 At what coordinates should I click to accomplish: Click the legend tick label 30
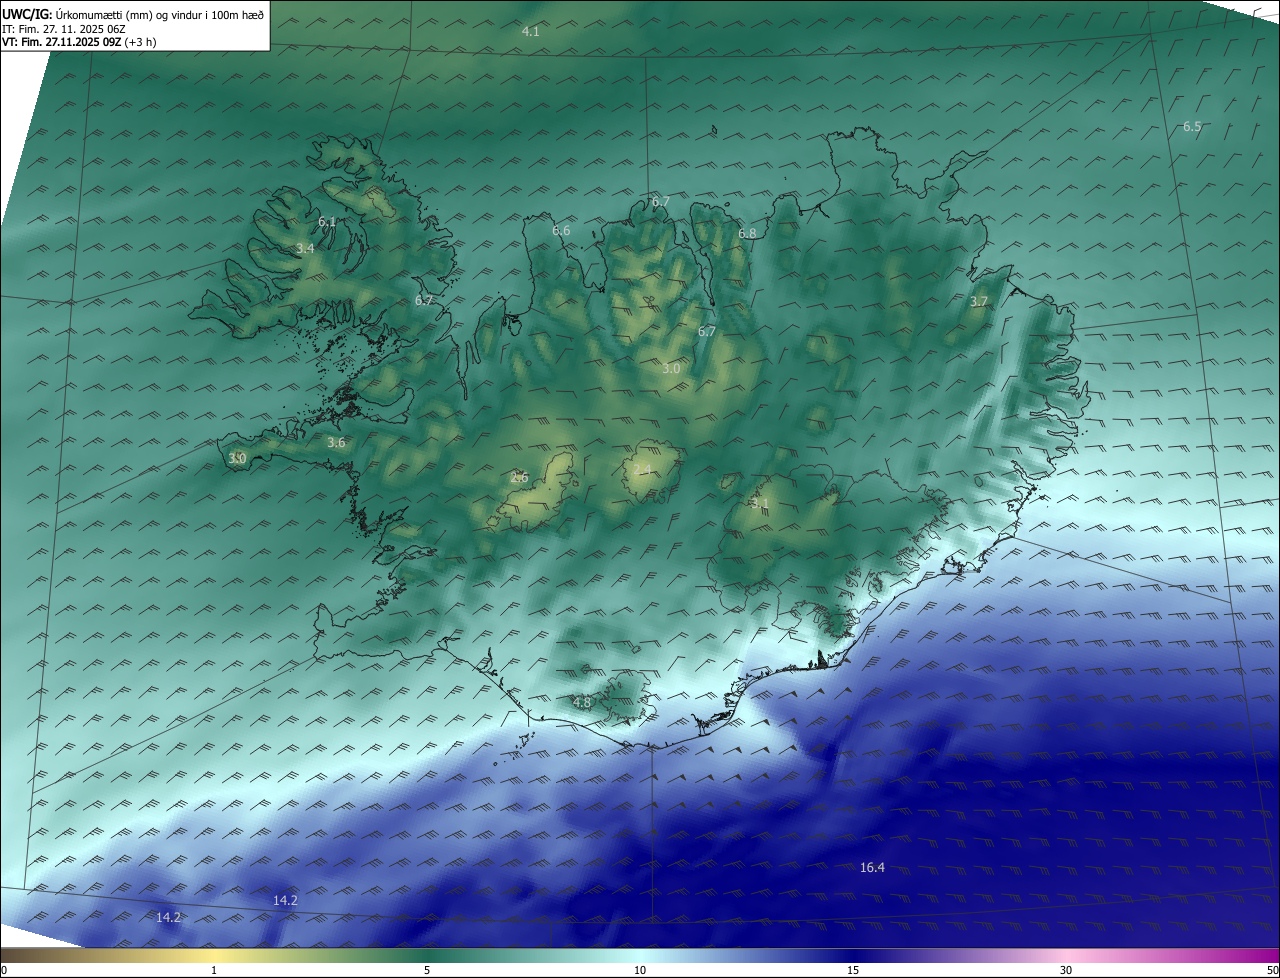1066,971
